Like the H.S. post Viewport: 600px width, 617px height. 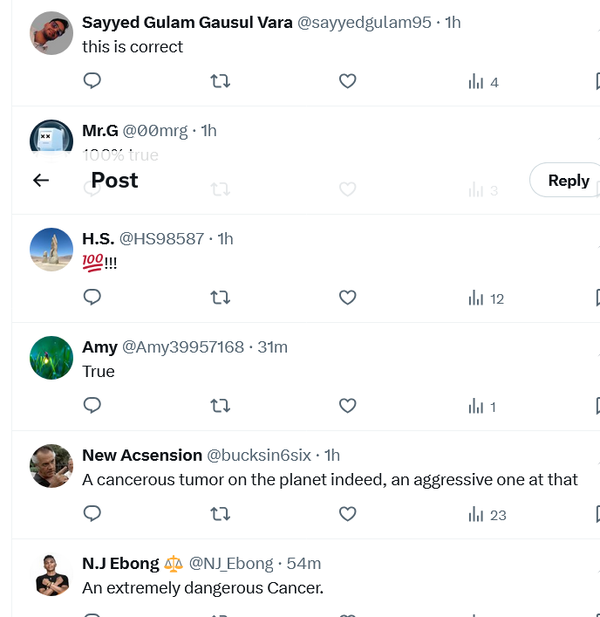tap(347, 297)
